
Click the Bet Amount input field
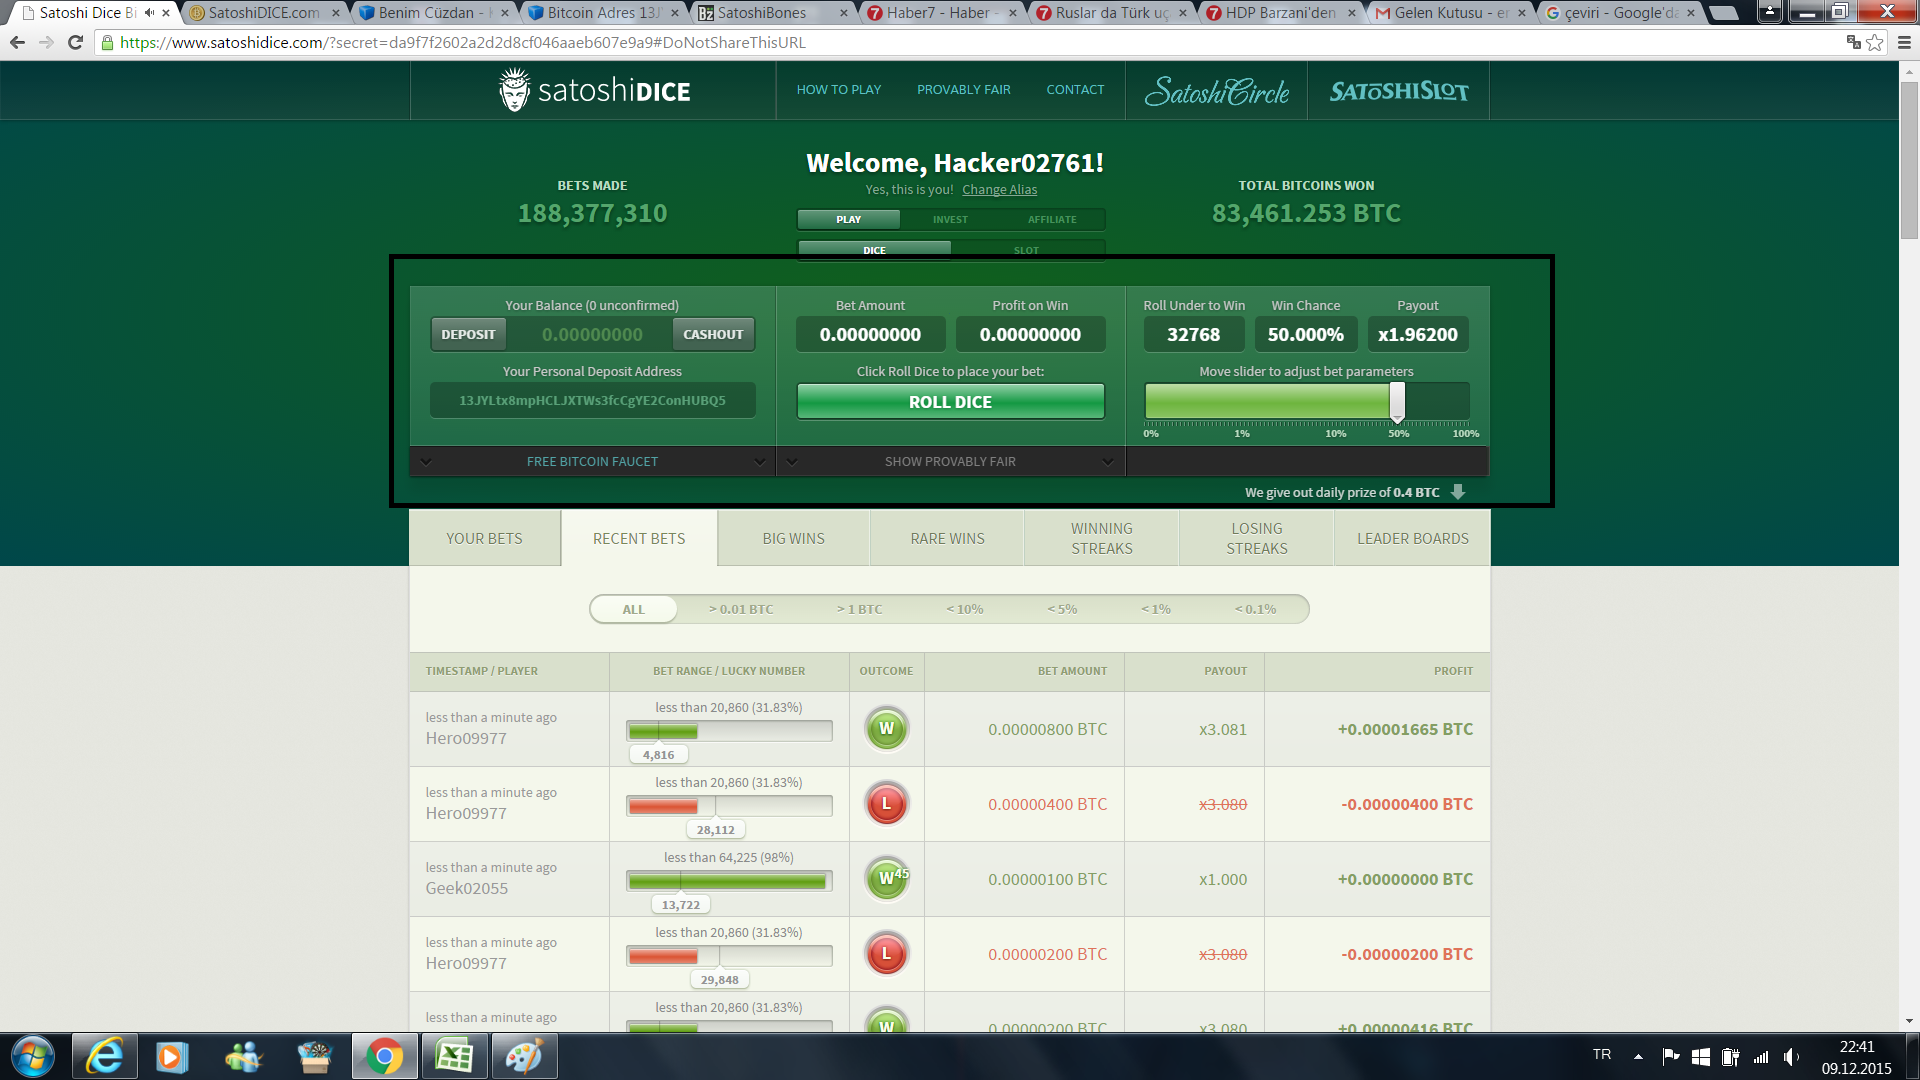click(x=870, y=334)
